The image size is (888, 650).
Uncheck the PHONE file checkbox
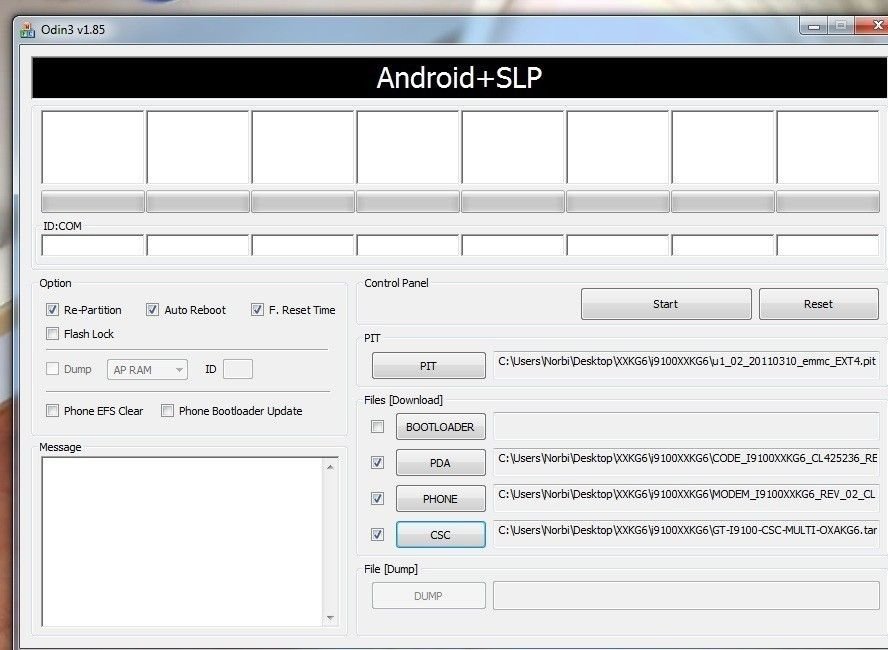pyautogui.click(x=377, y=498)
